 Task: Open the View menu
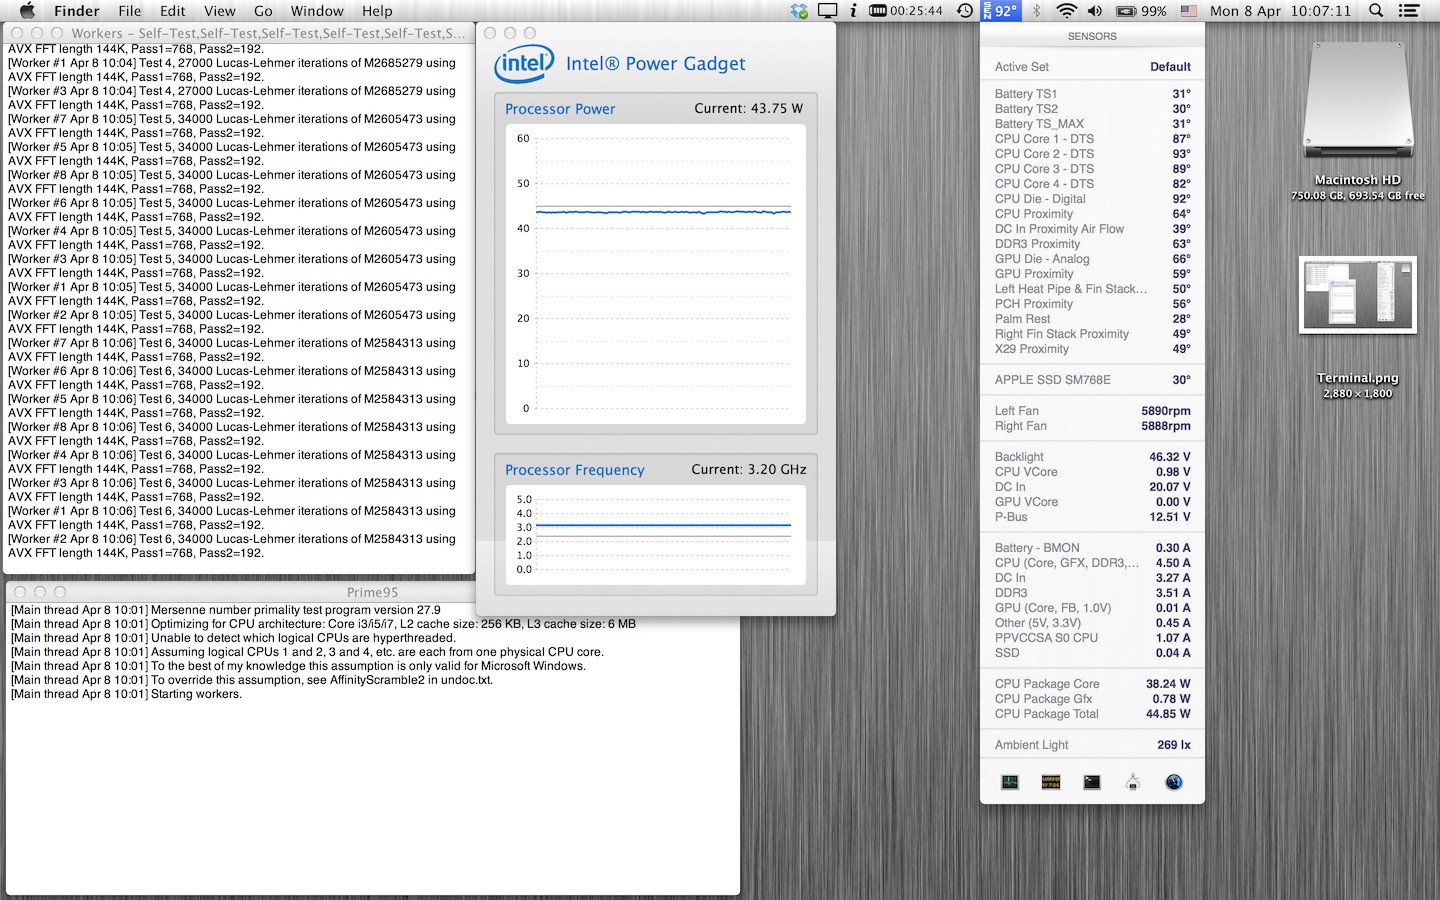click(x=220, y=11)
